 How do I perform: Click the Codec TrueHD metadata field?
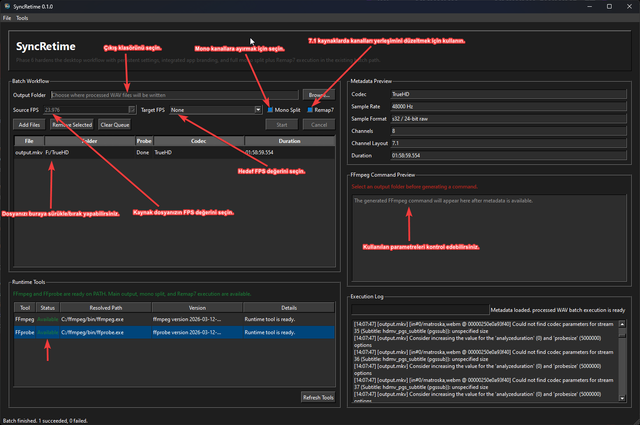(508, 94)
